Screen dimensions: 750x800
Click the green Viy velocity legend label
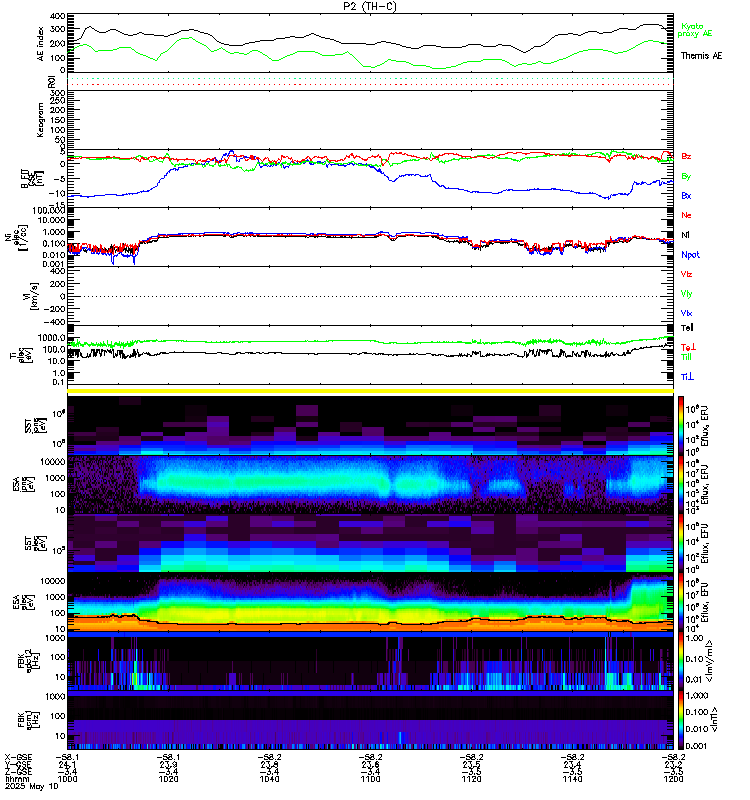[x=686, y=294]
